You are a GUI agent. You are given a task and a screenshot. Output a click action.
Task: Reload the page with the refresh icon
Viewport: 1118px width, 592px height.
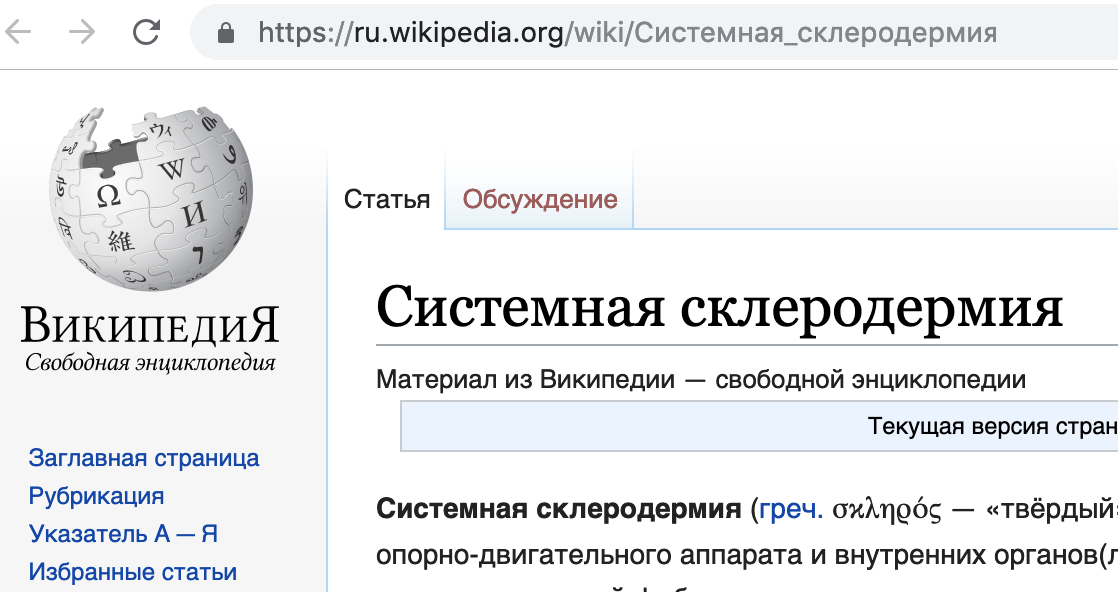[146, 32]
